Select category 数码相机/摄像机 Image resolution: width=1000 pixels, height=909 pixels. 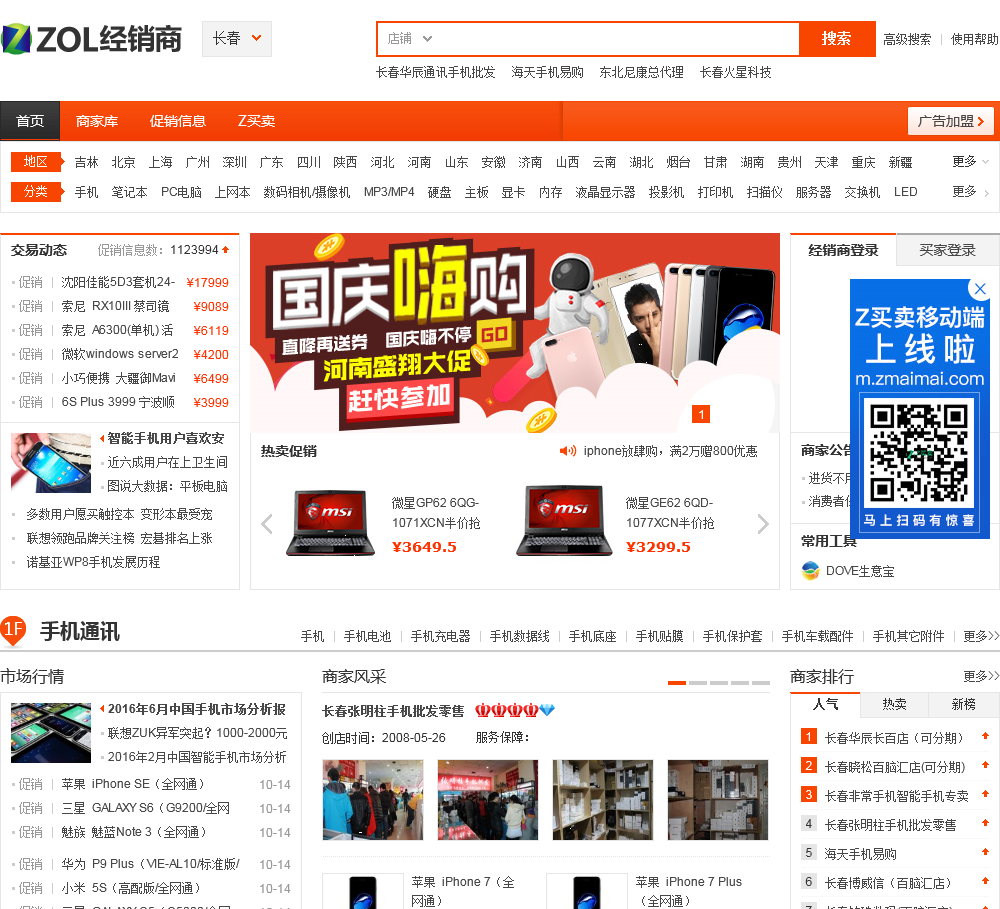[x=307, y=192]
